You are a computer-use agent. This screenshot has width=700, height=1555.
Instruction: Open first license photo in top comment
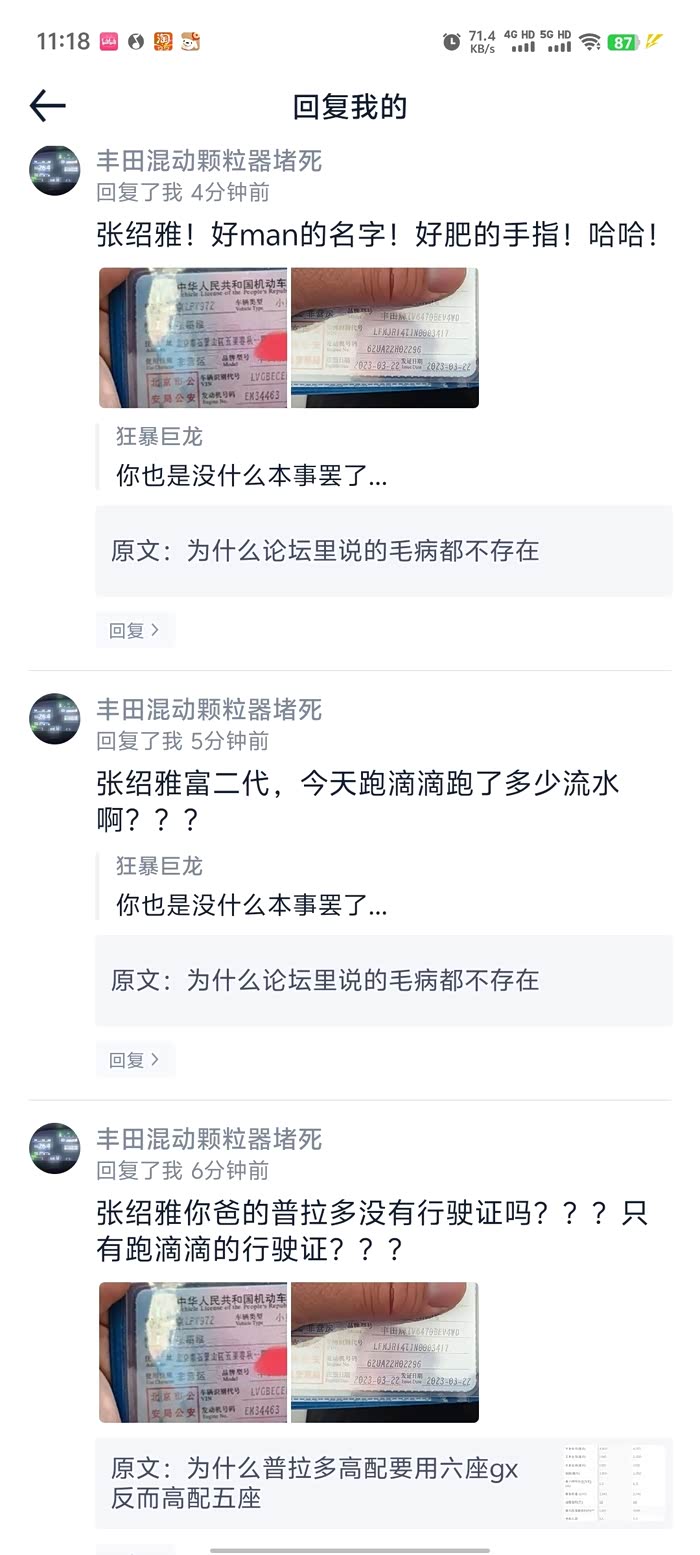[x=193, y=338]
